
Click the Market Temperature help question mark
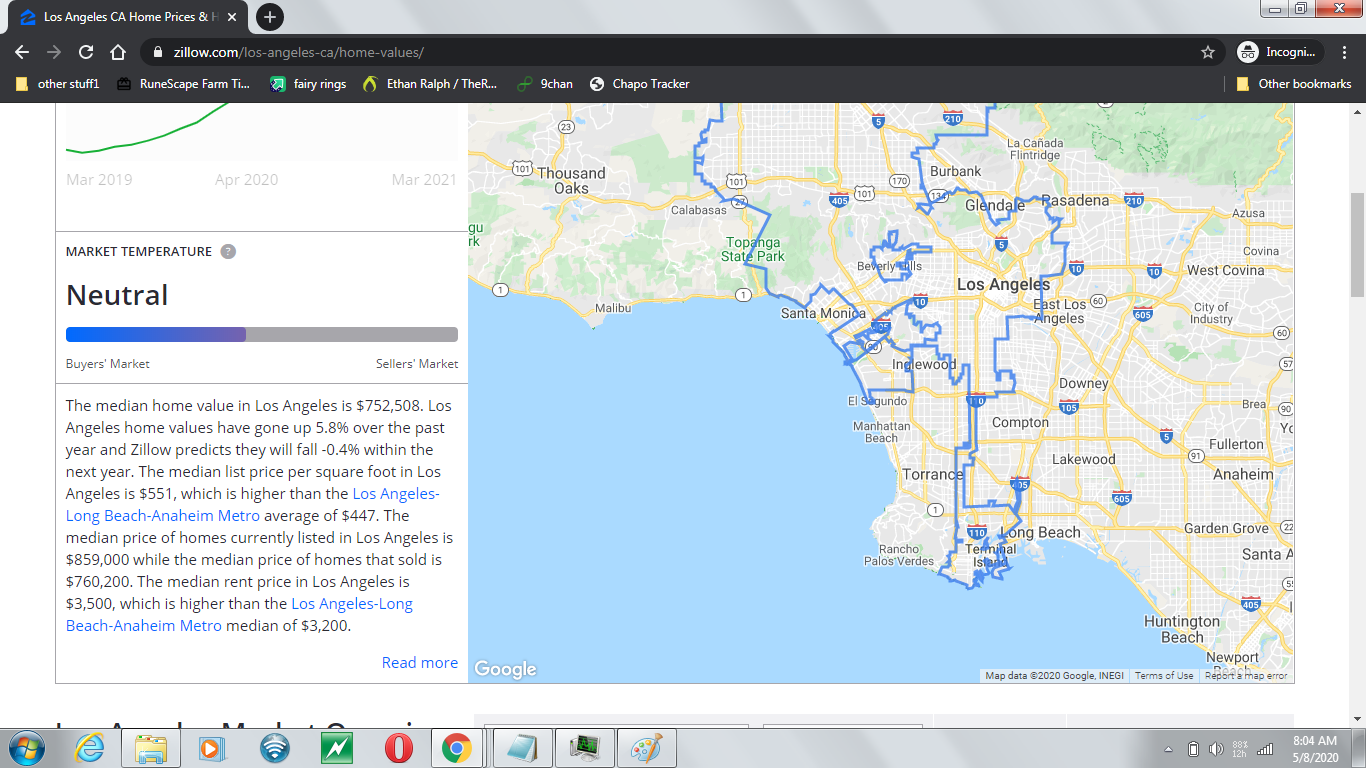click(x=228, y=251)
